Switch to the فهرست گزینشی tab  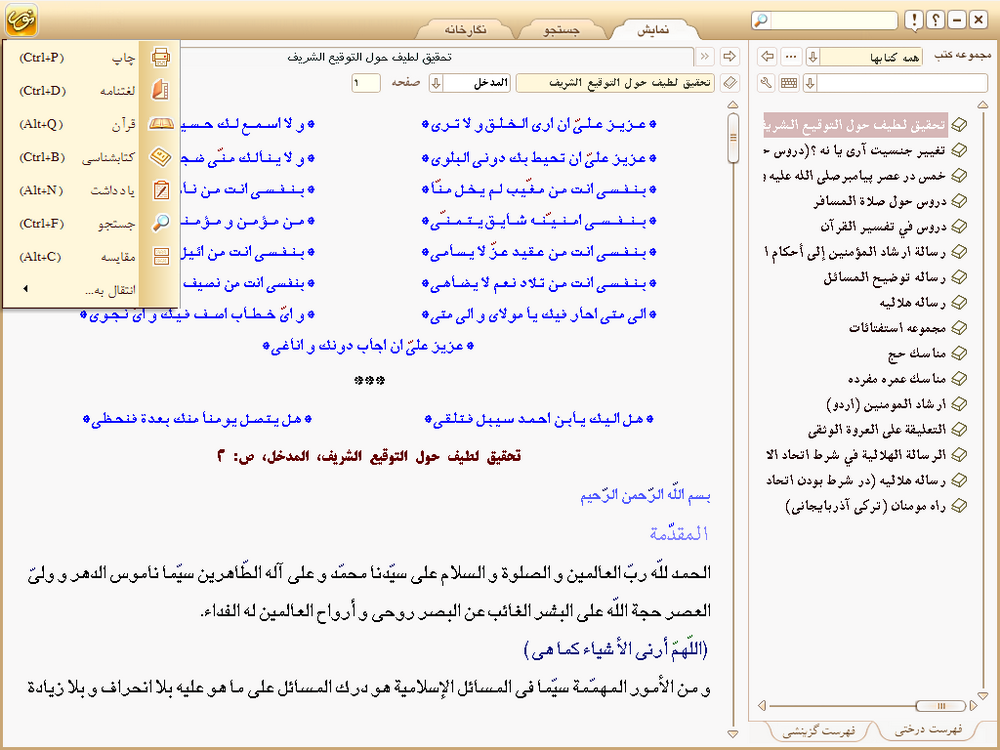(x=819, y=731)
